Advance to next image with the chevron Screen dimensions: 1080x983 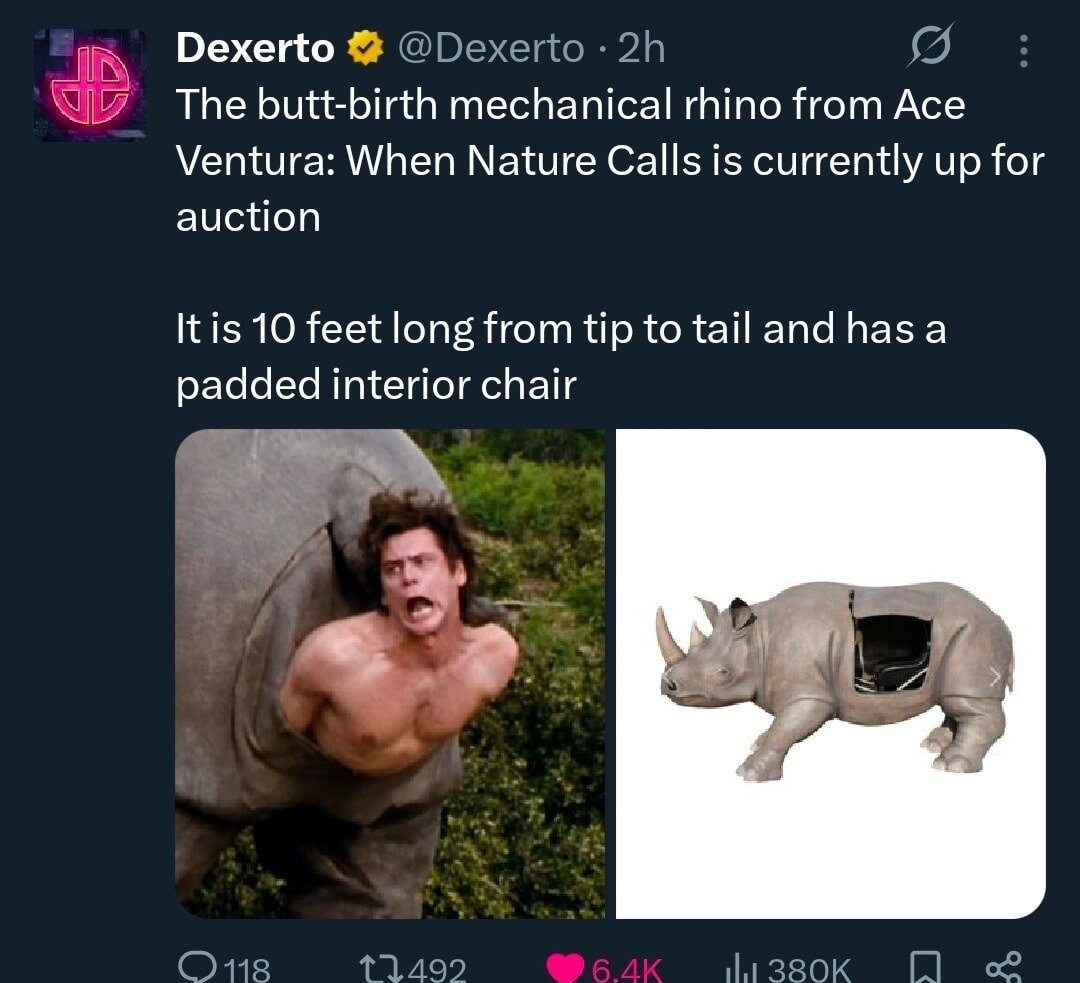[997, 677]
